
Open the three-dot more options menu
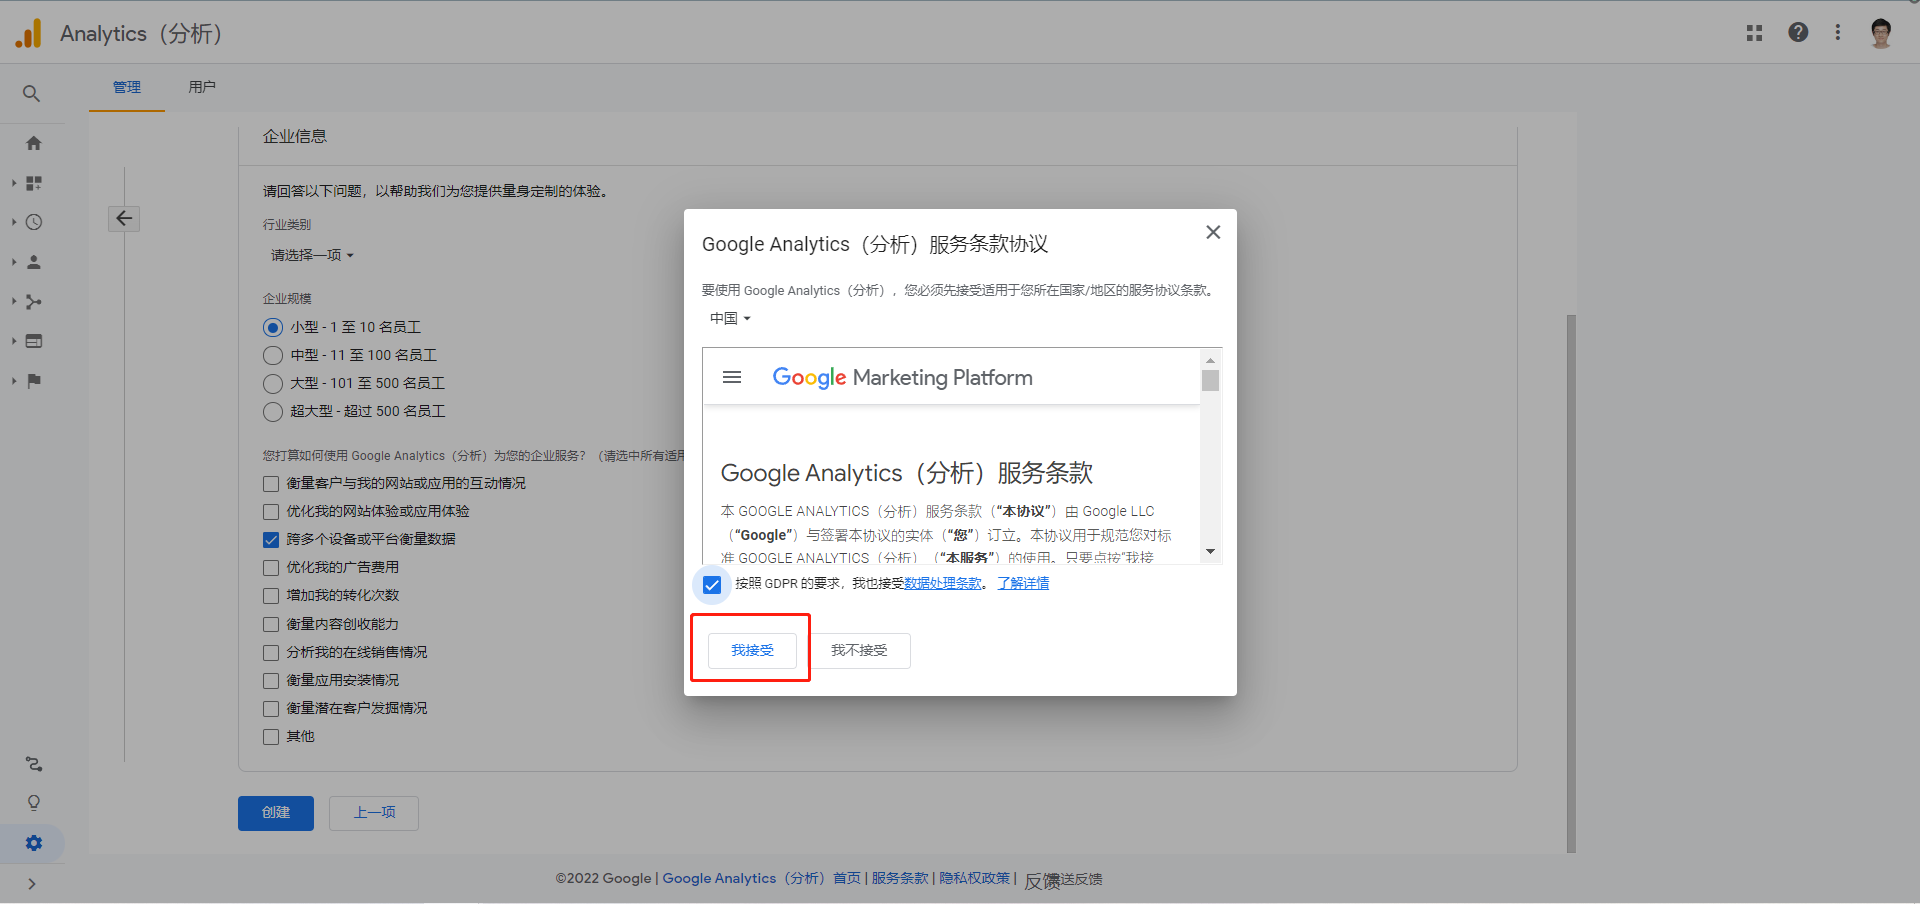pyautogui.click(x=1838, y=33)
